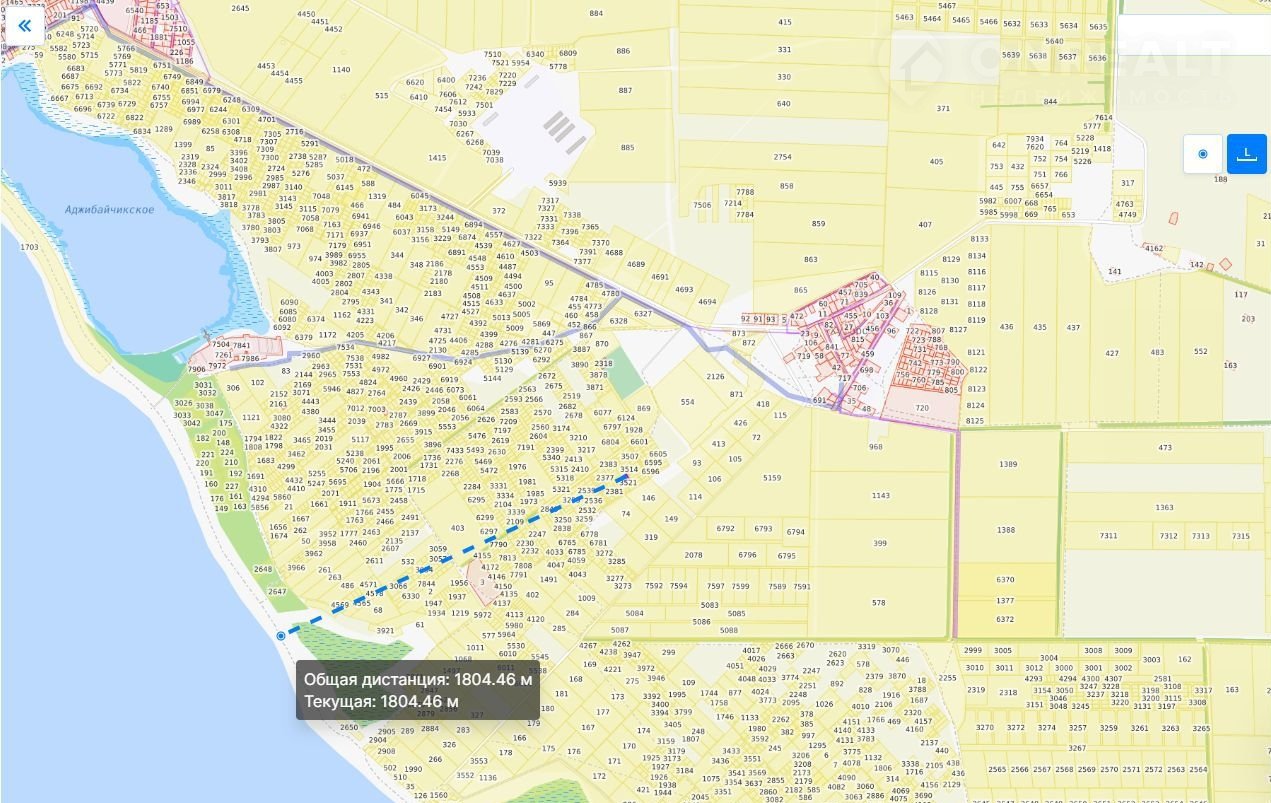Click parcel 1363 on the right side
The width and height of the screenshot is (1271, 803).
[x=1164, y=508]
